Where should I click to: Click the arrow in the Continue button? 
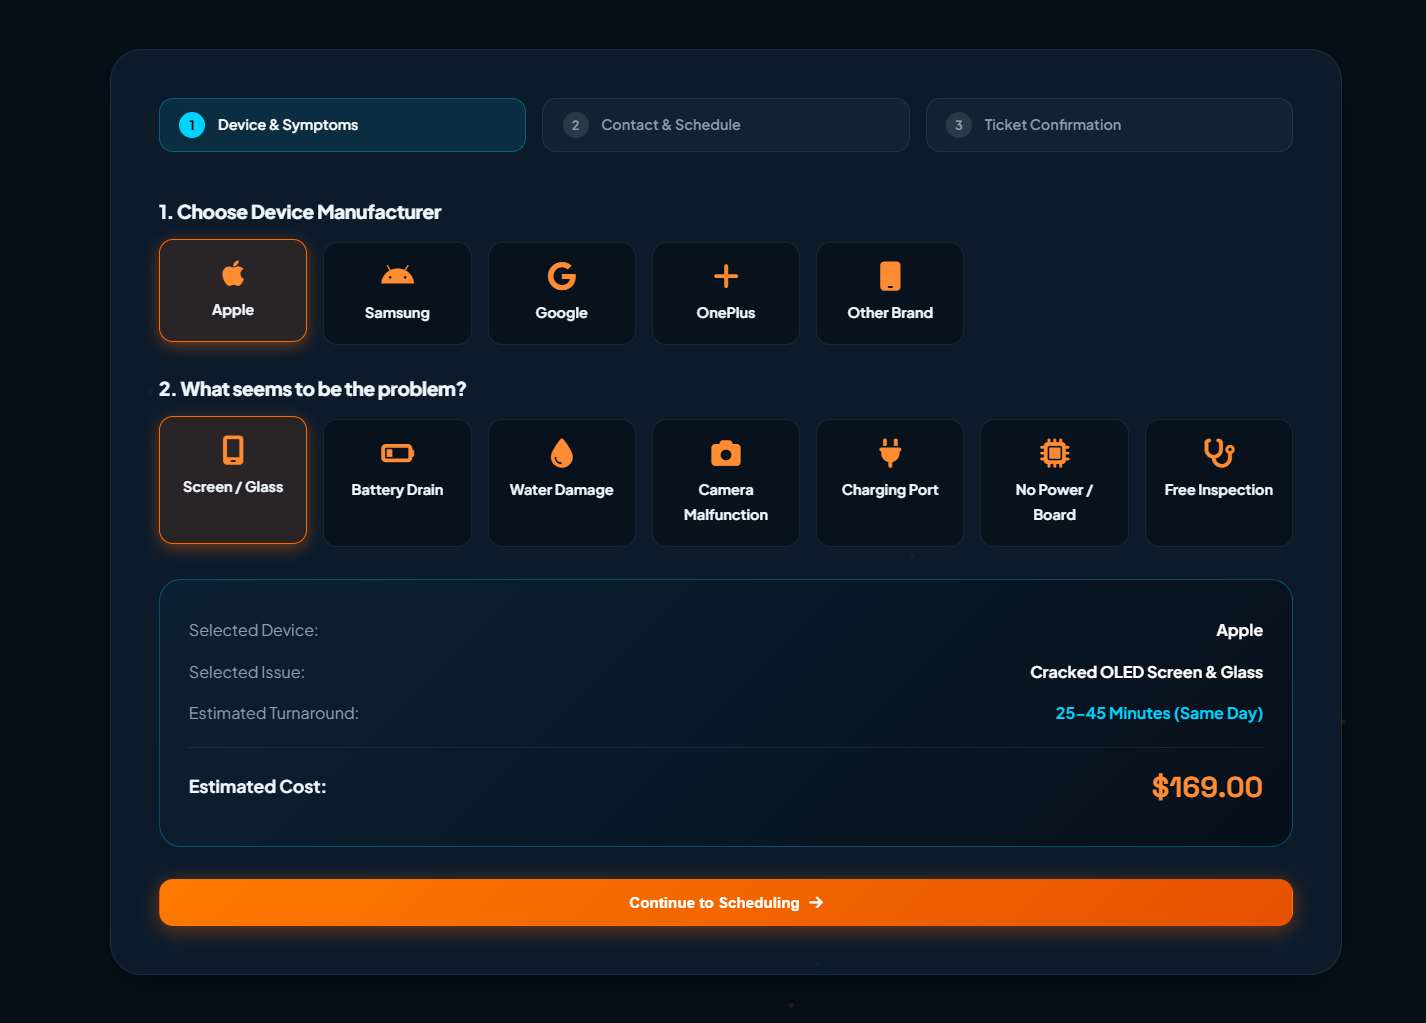coord(816,902)
